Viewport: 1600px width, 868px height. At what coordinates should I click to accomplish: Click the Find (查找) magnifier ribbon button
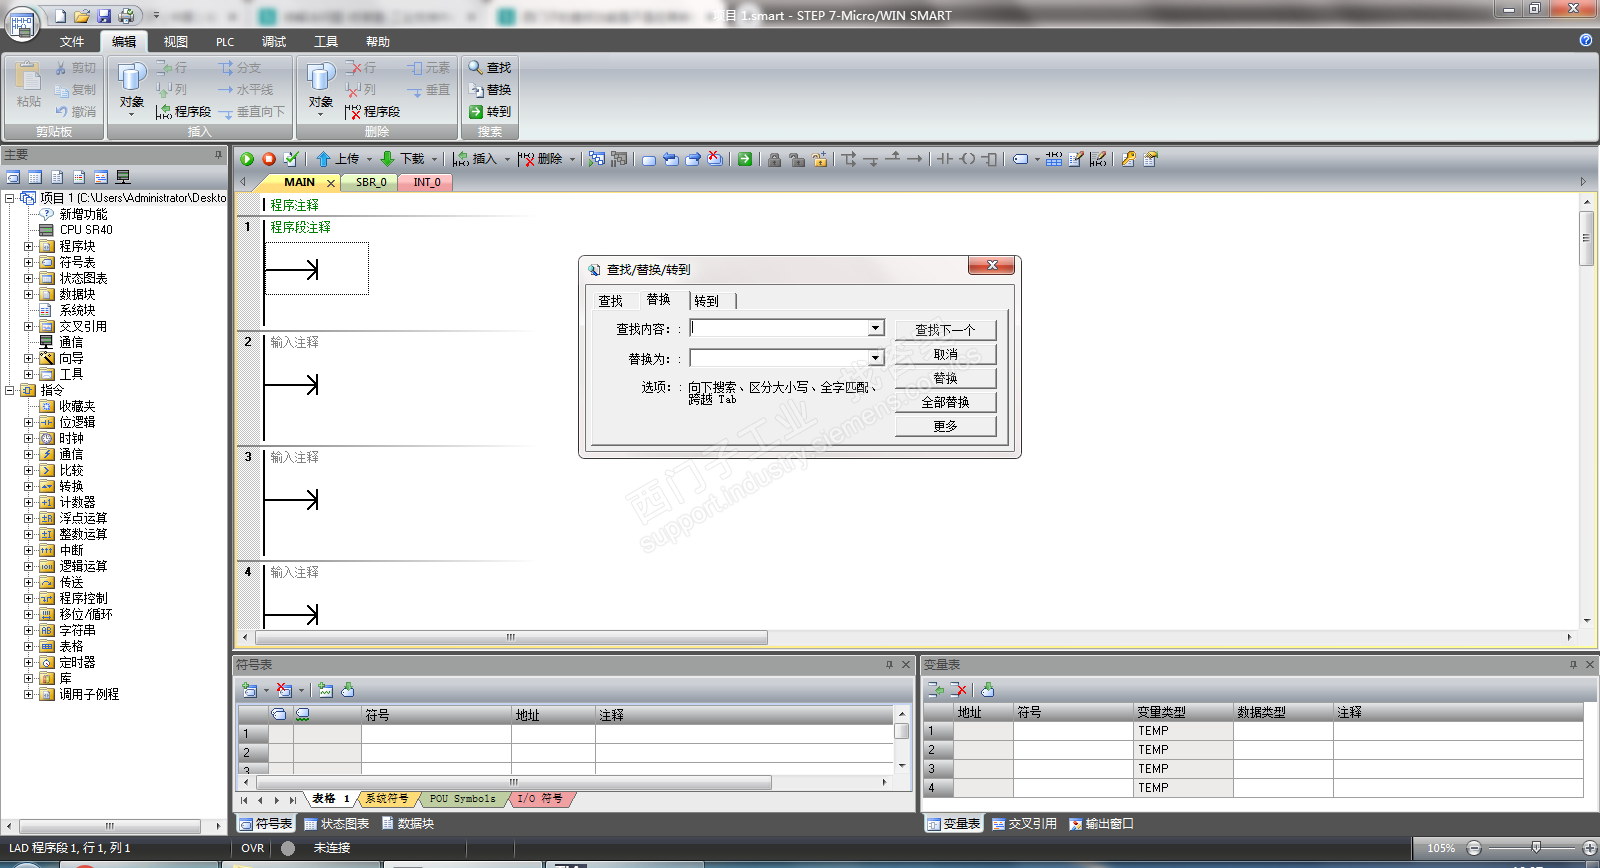(490, 67)
